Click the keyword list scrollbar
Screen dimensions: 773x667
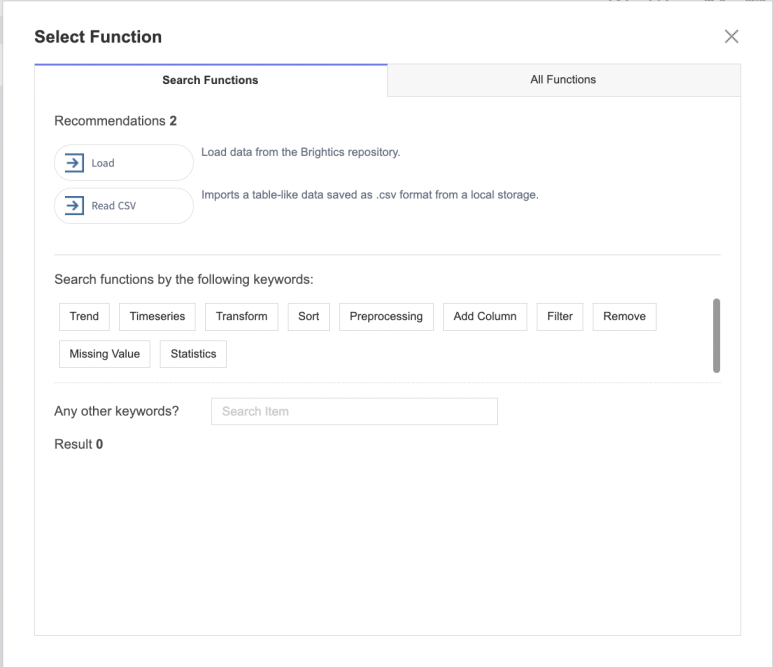click(716, 335)
